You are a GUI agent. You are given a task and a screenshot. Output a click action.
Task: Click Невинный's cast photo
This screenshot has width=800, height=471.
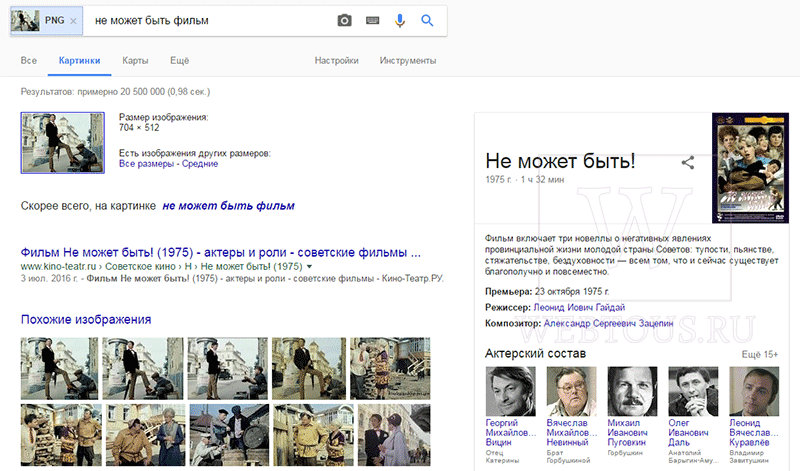(x=571, y=391)
